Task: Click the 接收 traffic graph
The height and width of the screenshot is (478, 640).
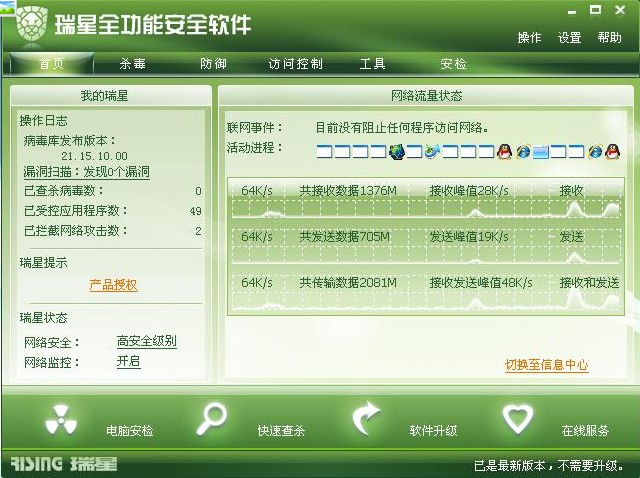Action: pyautogui.click(x=426, y=200)
